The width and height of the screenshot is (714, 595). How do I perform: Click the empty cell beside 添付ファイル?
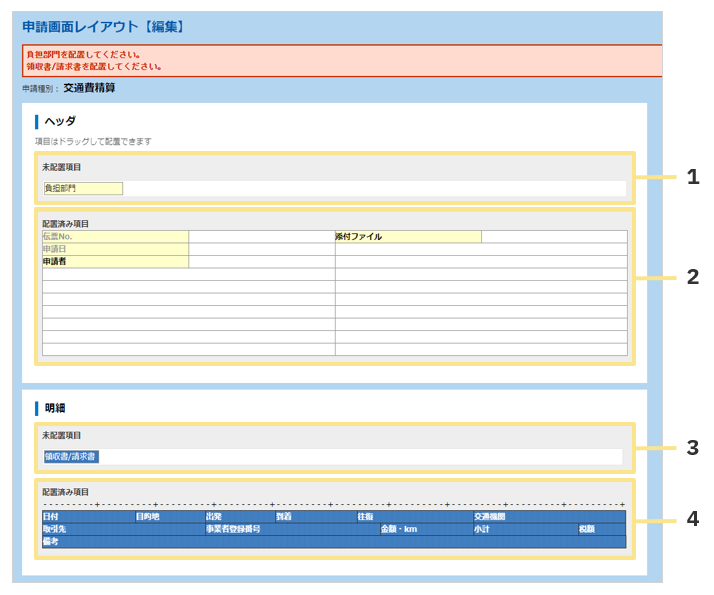[554, 237]
